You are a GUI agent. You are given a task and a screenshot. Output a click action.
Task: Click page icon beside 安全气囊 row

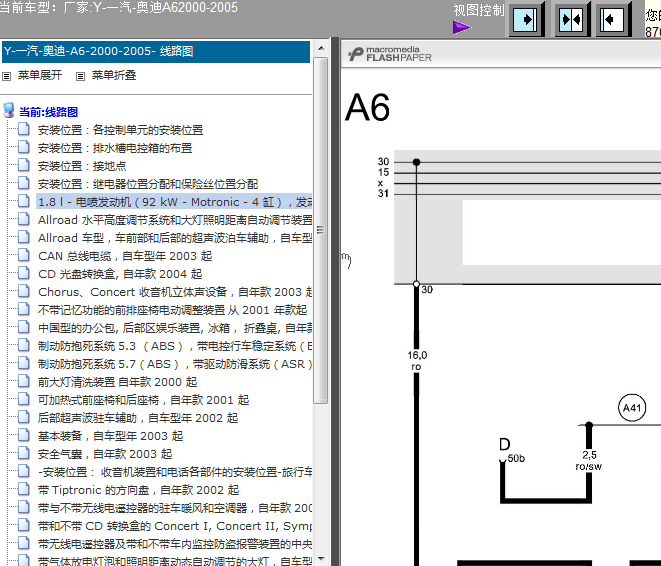24,453
